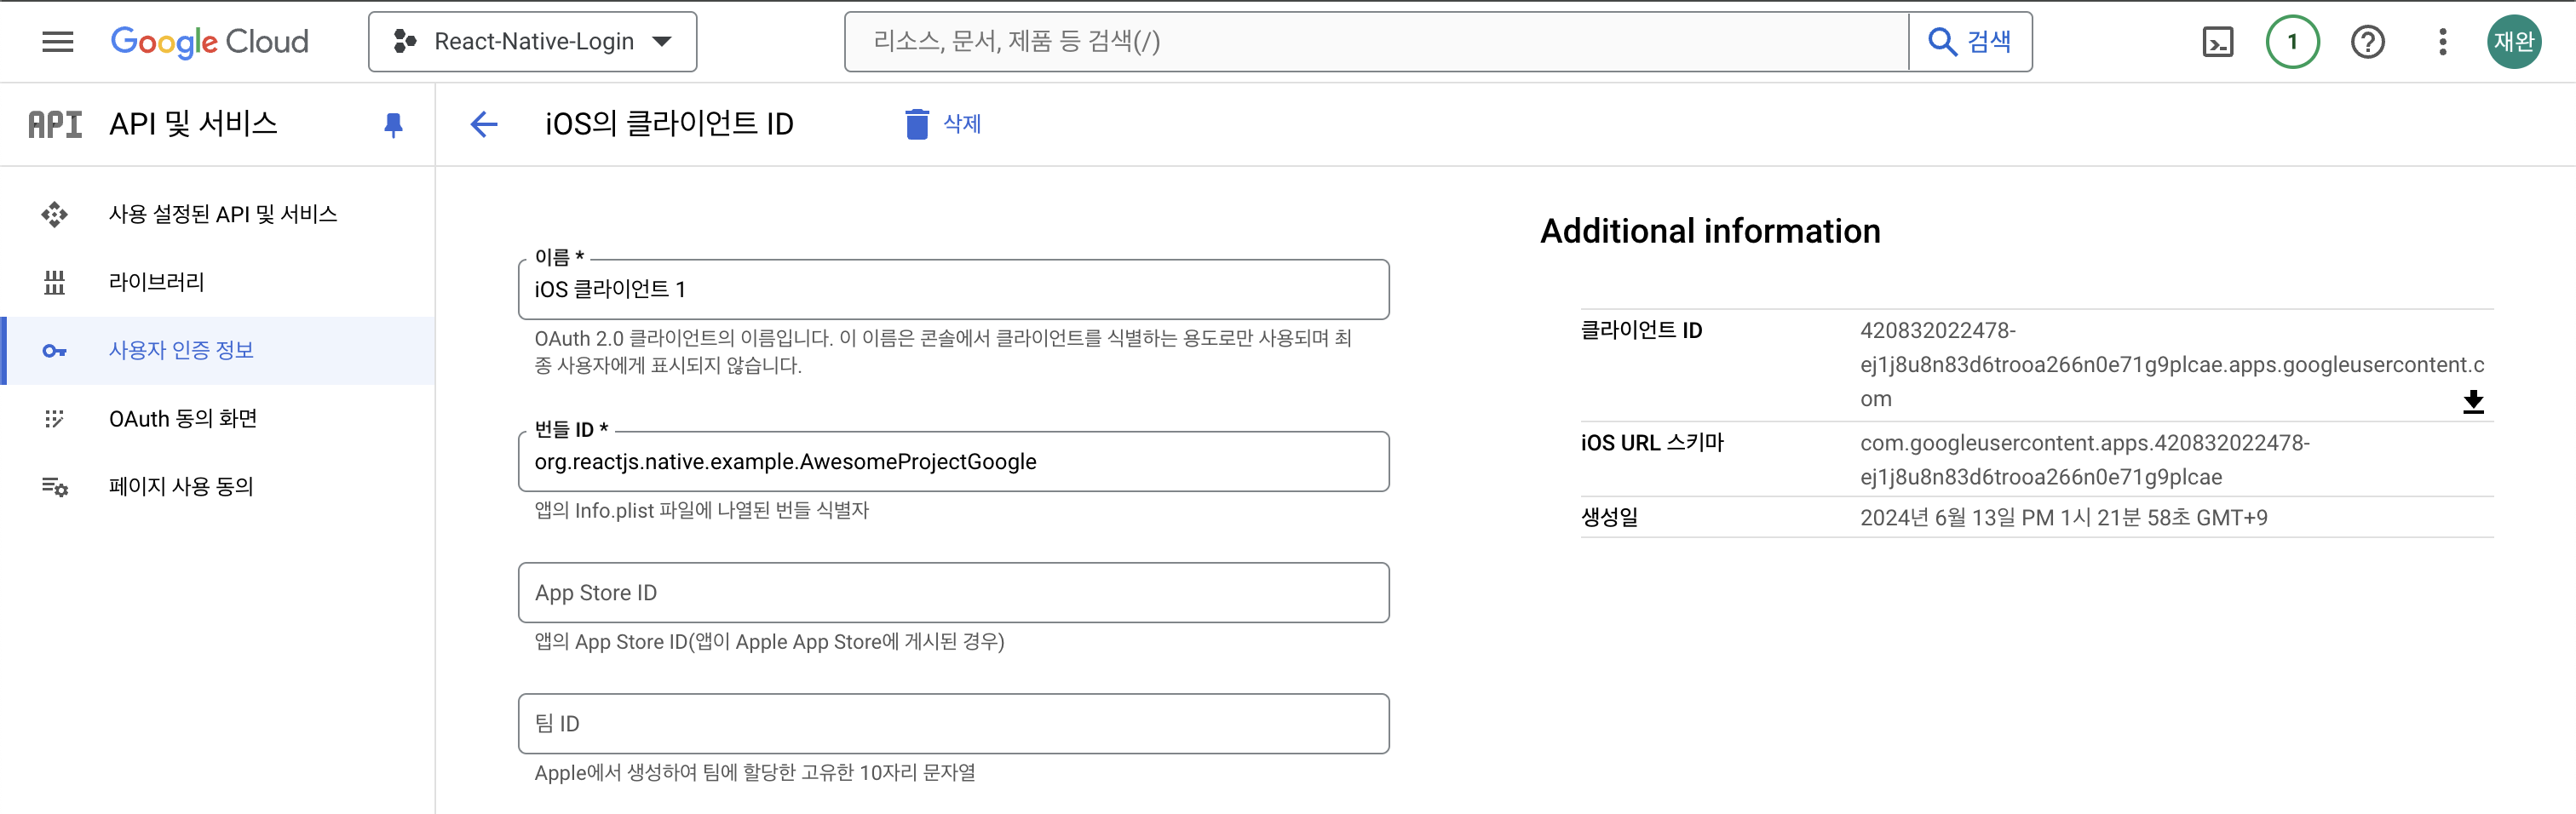Open notifications badge showing 1
Screen dimensions: 2576x814
coord(2292,41)
